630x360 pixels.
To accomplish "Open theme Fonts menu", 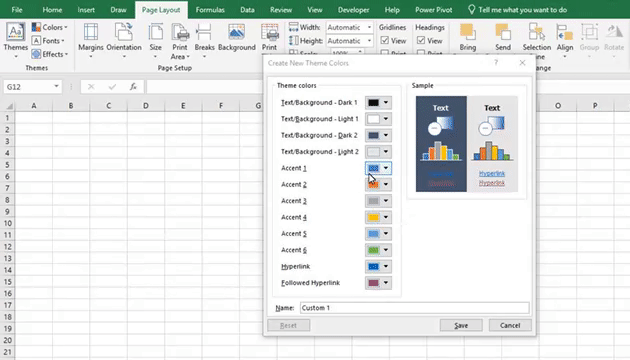I will coord(48,41).
